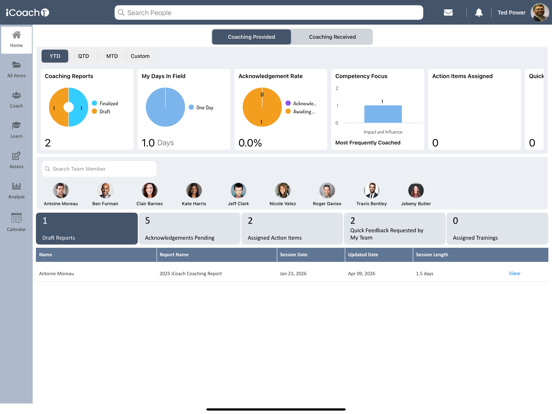Screen dimensions: 552x414
Task: Open the Analyze charts section
Action: pyautogui.click(x=16, y=190)
